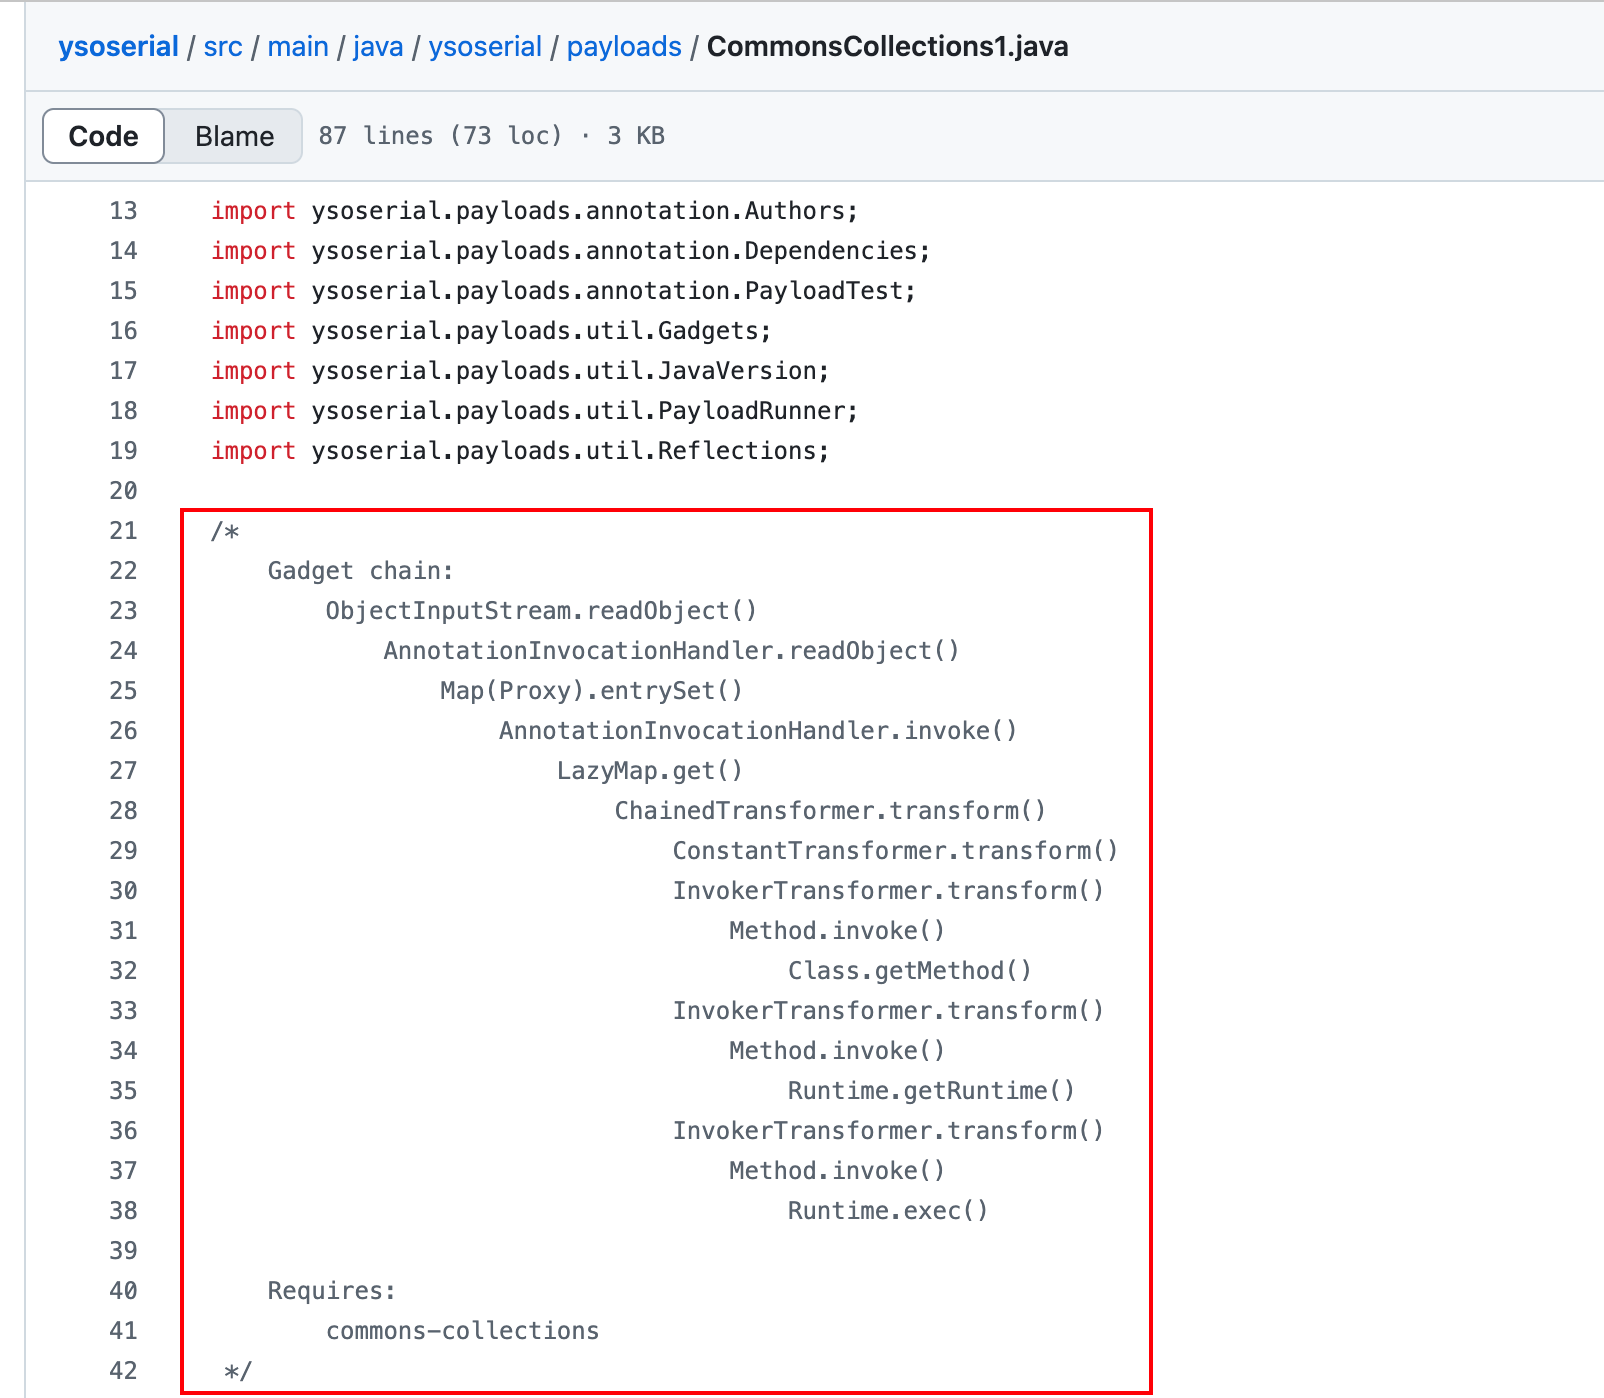Click the annotation.Authors import line

point(535,211)
